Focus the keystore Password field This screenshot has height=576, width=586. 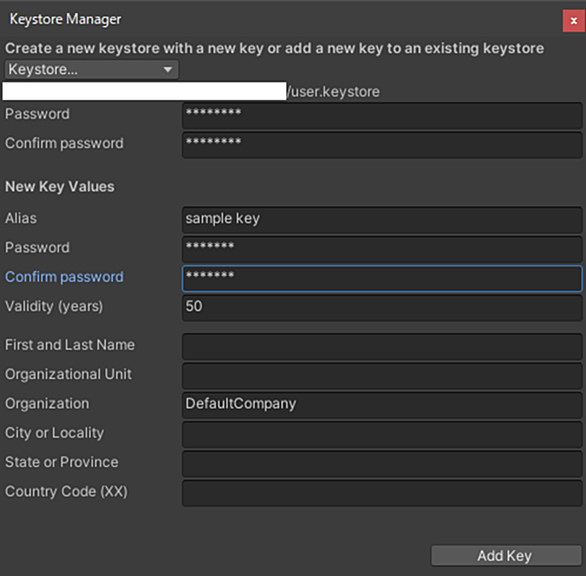click(382, 116)
